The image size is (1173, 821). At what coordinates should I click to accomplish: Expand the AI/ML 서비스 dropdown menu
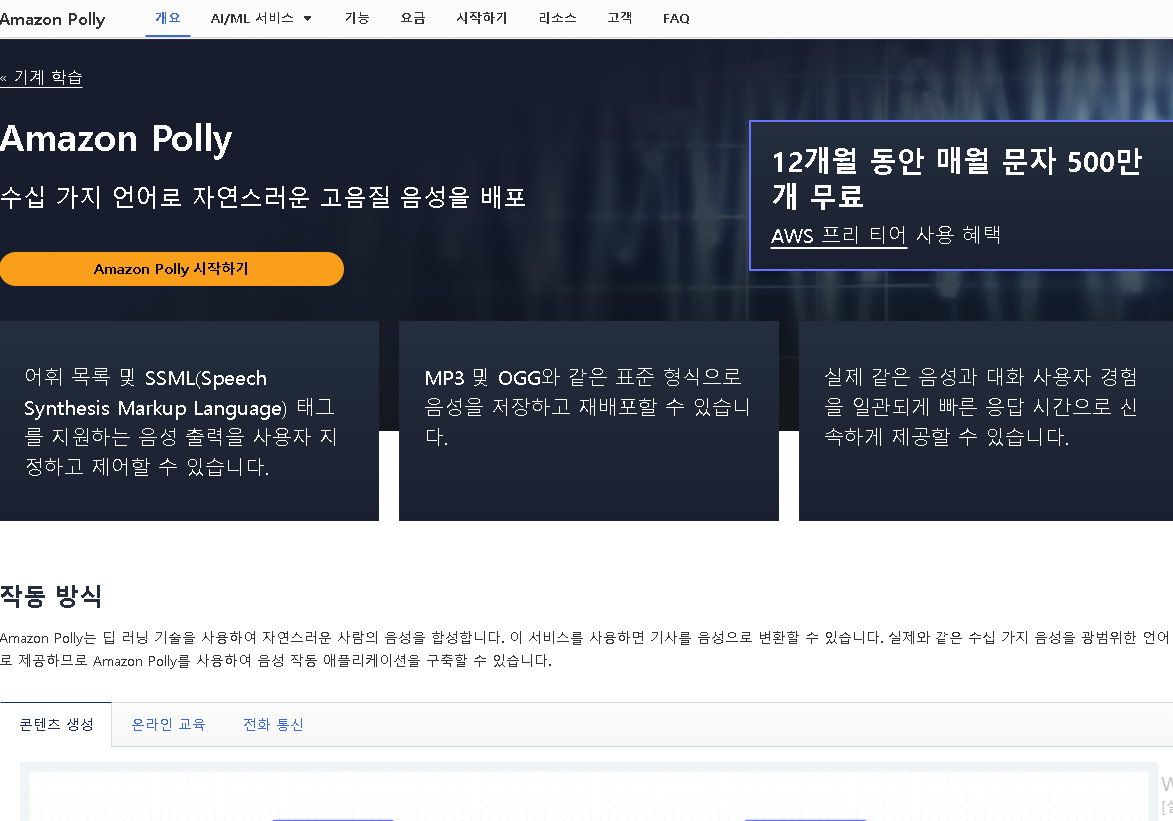pyautogui.click(x=260, y=18)
